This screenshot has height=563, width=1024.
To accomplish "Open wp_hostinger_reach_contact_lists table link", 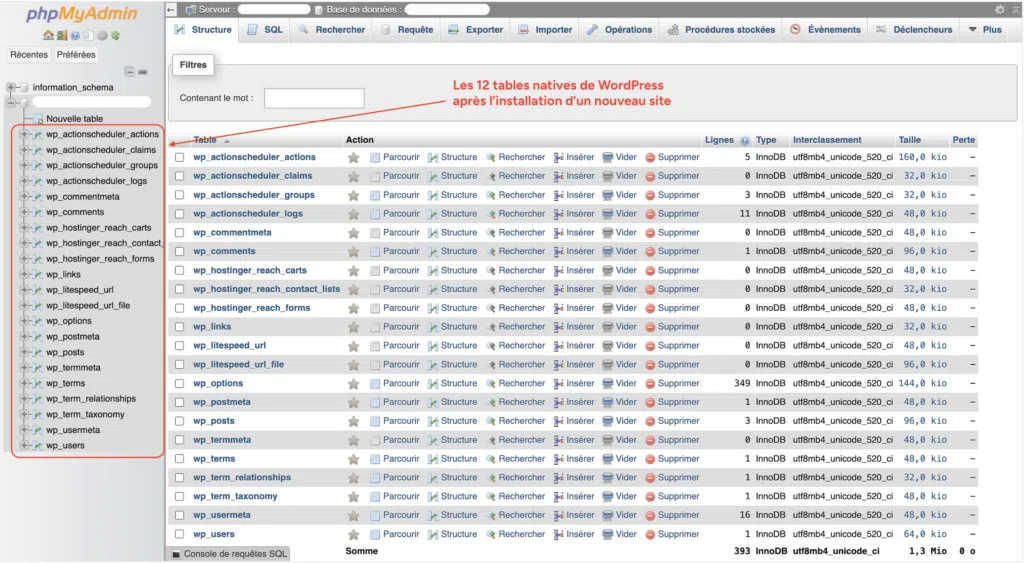I will click(x=266, y=289).
